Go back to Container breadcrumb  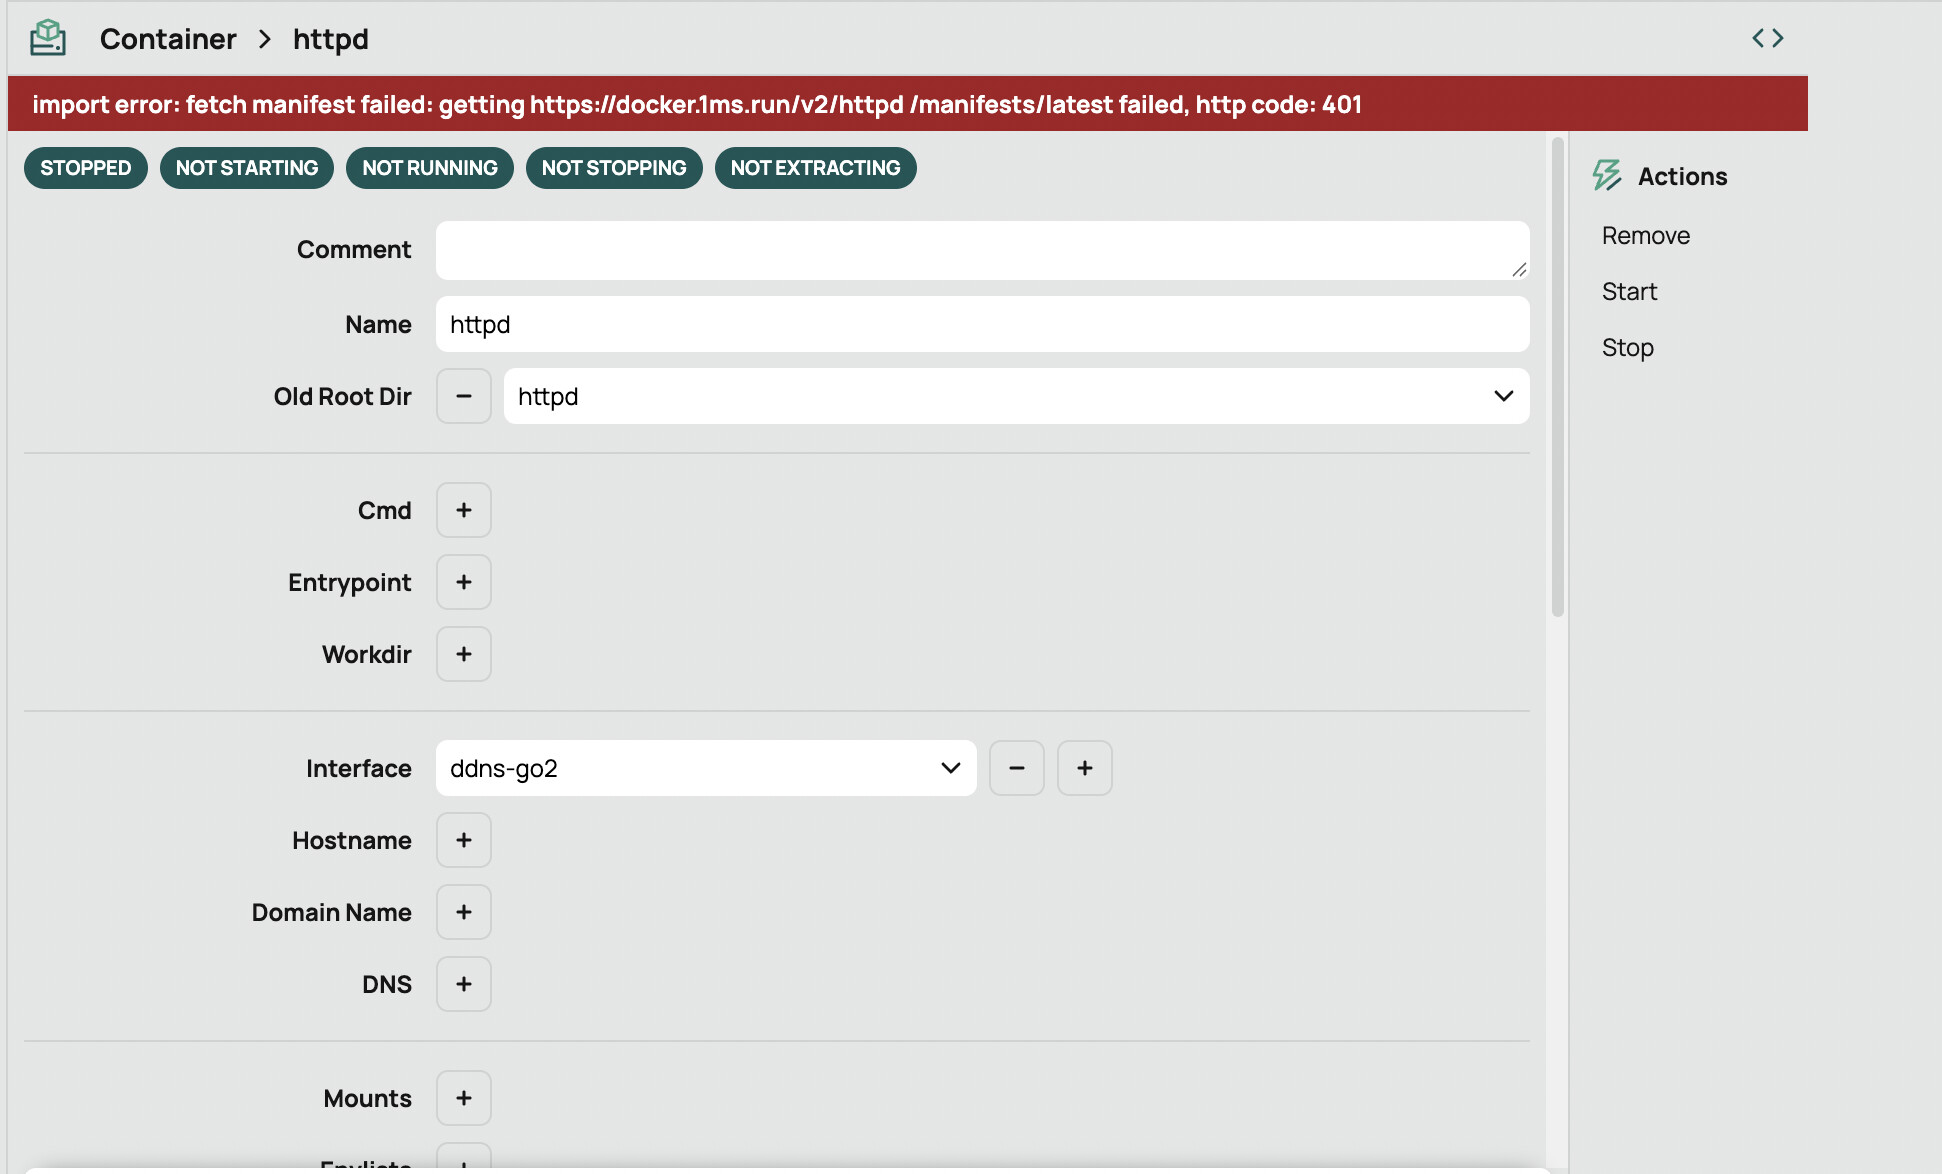(x=168, y=39)
